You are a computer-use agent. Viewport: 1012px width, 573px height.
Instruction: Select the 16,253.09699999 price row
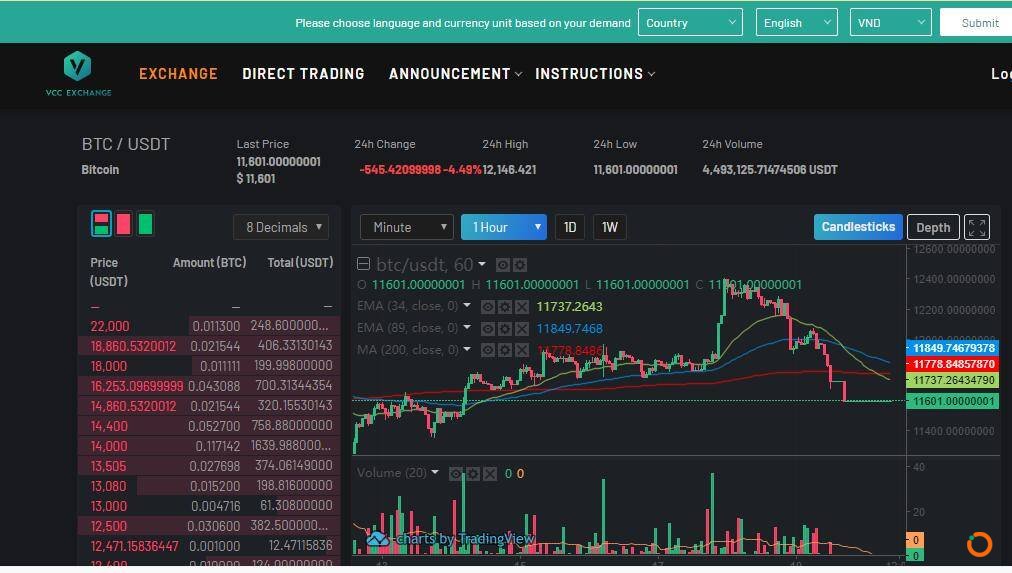(x=208, y=386)
